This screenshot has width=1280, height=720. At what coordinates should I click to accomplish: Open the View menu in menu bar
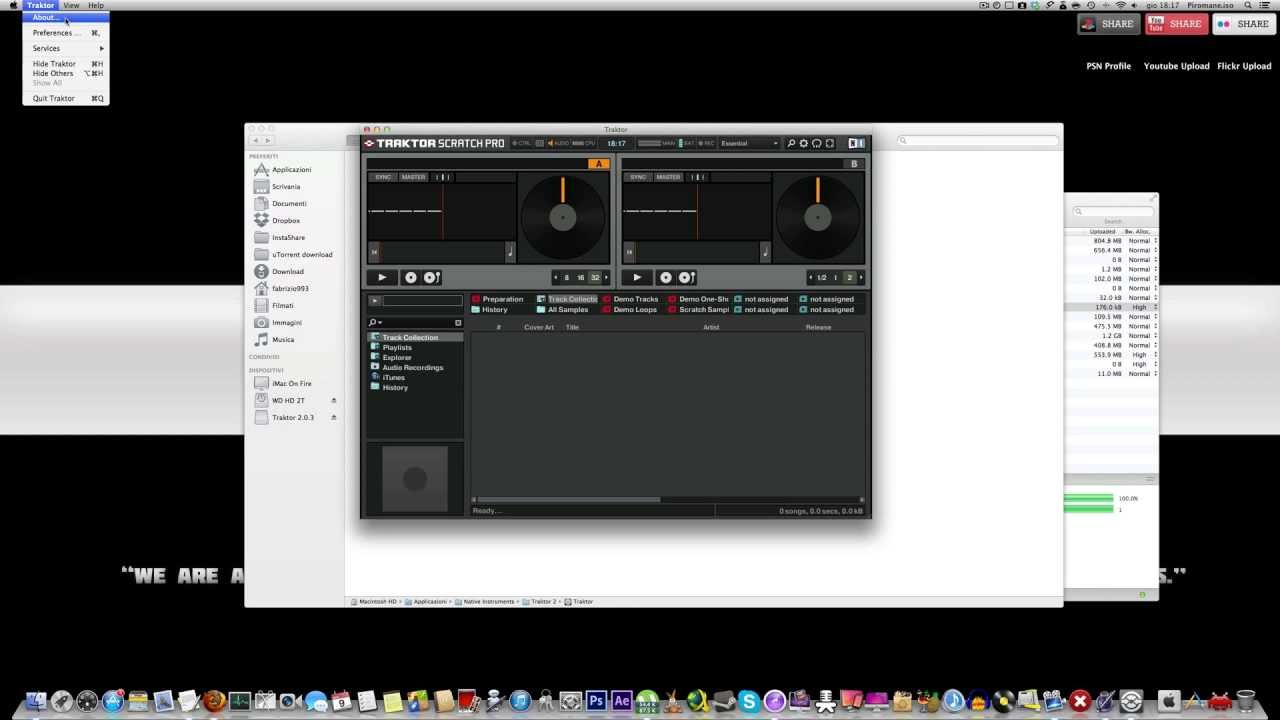71,5
